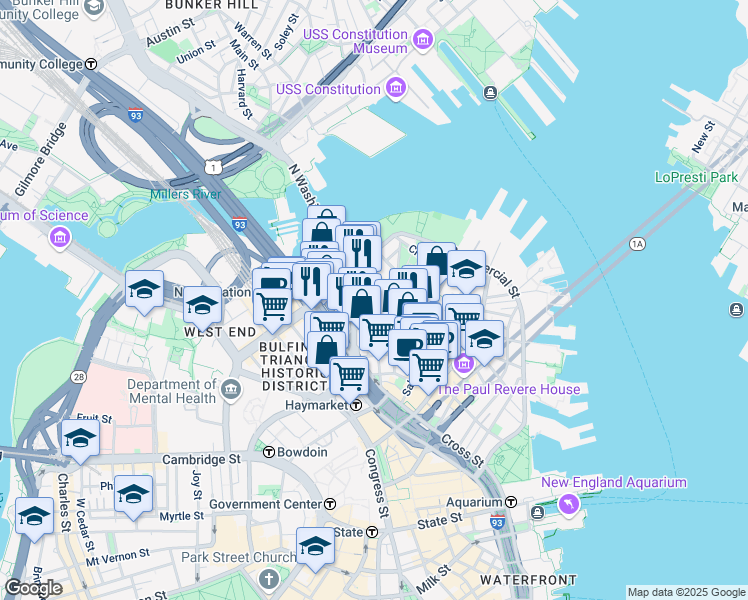Click the I-93 shield near Millers River
Viewport: 748px width, 600px height.
239,224
